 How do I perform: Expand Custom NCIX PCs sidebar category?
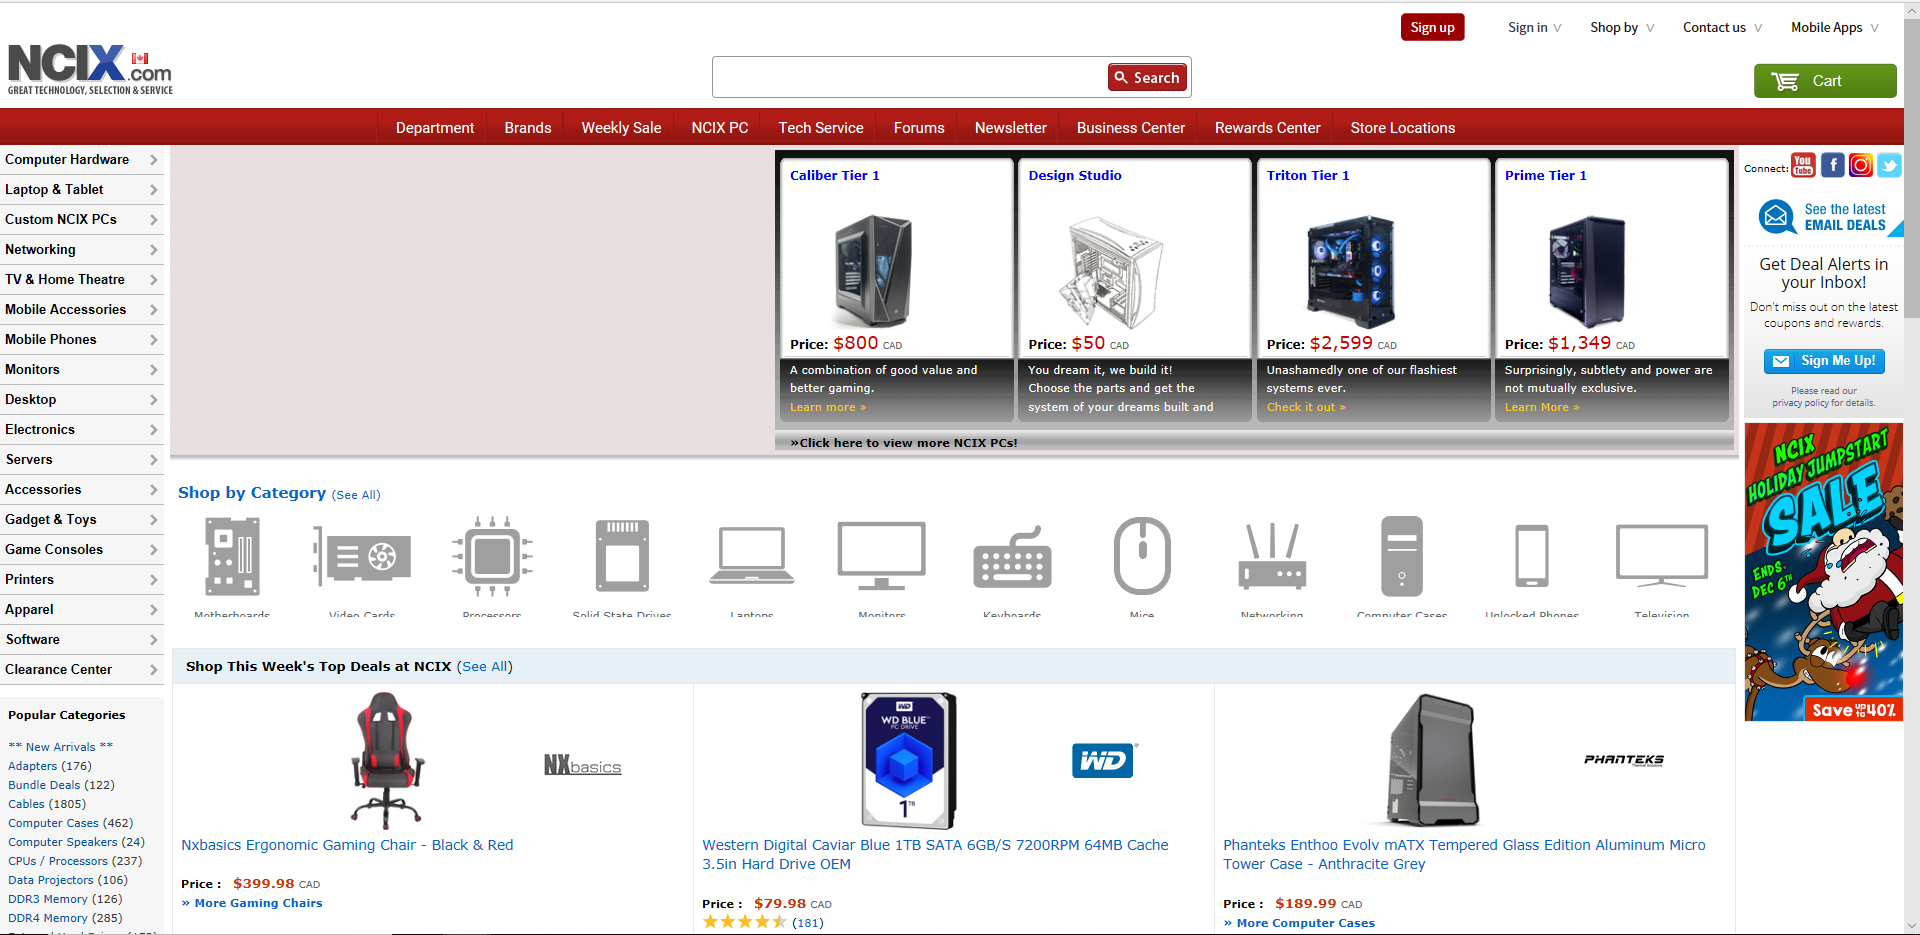pos(82,220)
